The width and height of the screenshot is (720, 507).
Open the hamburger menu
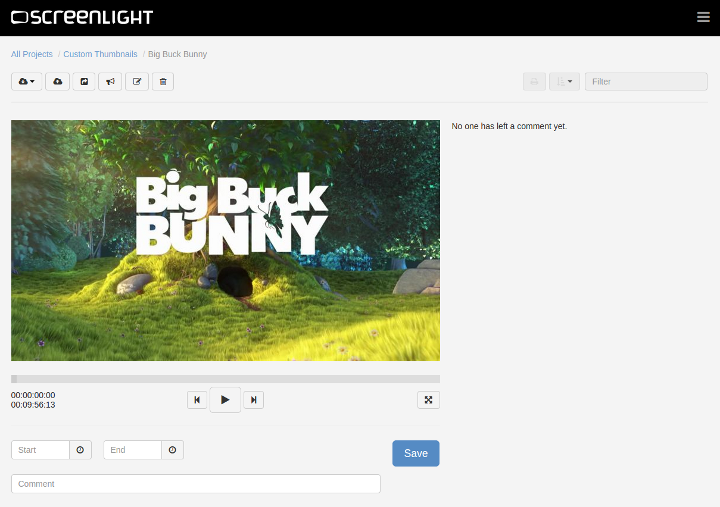tap(703, 17)
